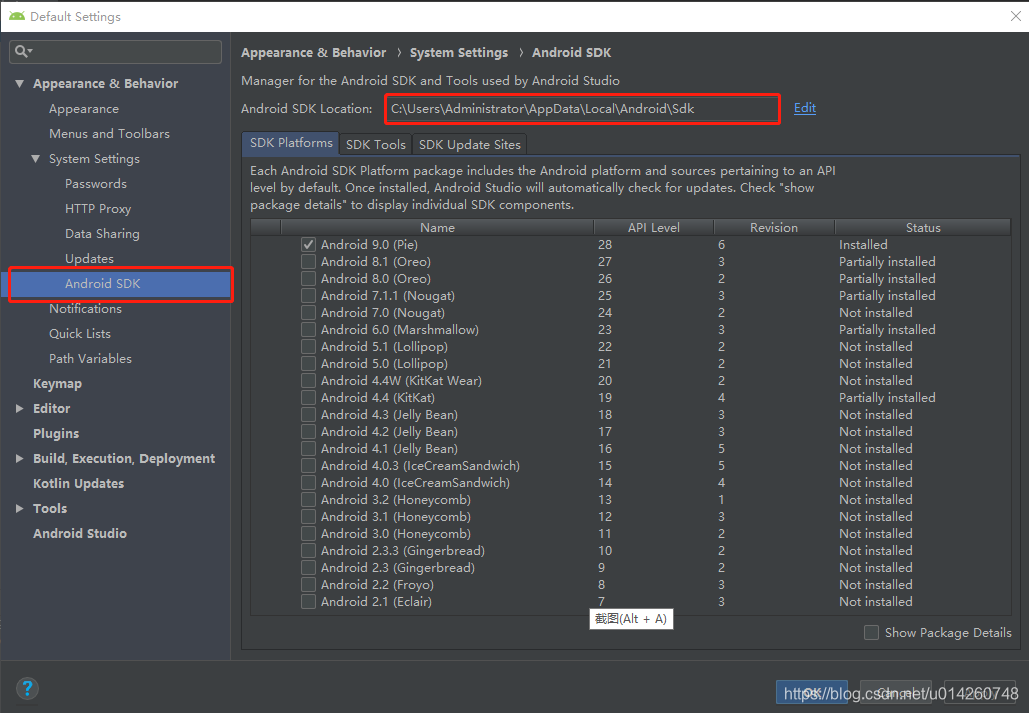This screenshot has width=1029, height=713.
Task: Expand the Tools tree node
Action: click(x=20, y=508)
